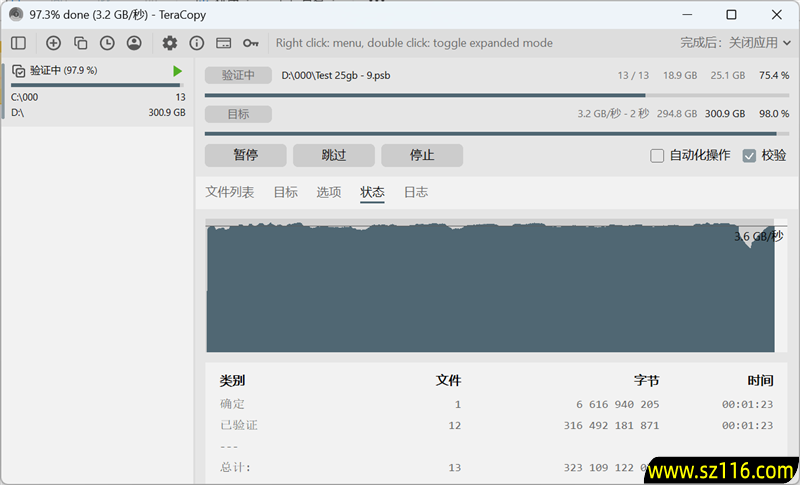Click the 验证中 status button
The height and width of the screenshot is (485, 800).
238,75
